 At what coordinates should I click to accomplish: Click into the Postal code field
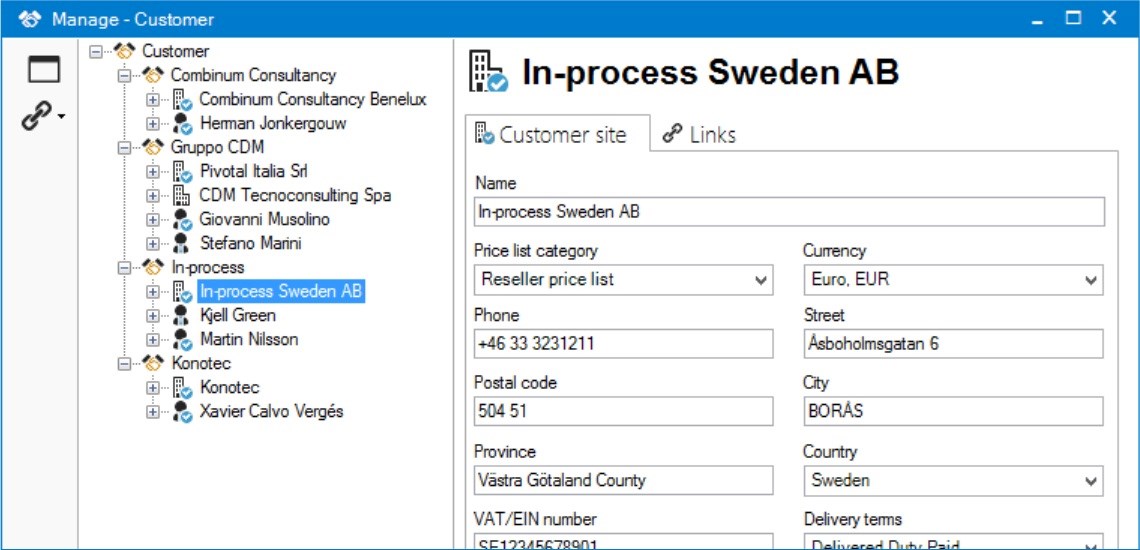623,412
